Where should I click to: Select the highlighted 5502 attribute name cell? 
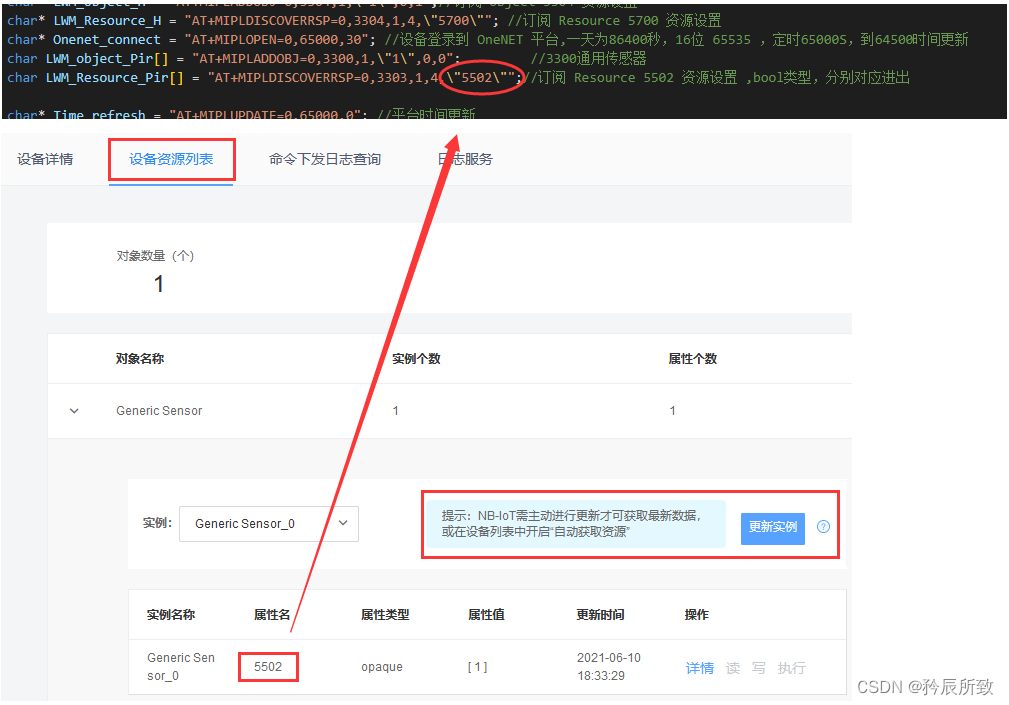268,666
